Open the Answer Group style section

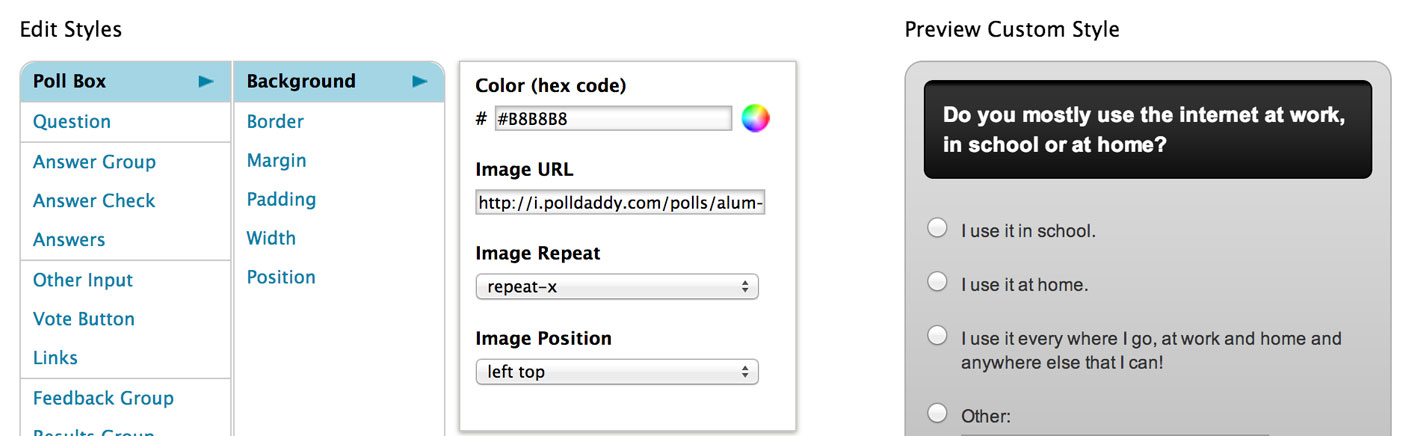click(94, 162)
